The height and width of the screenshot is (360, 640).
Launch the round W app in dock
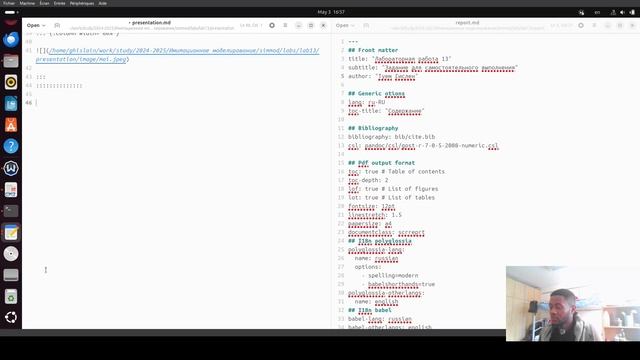click(11, 168)
